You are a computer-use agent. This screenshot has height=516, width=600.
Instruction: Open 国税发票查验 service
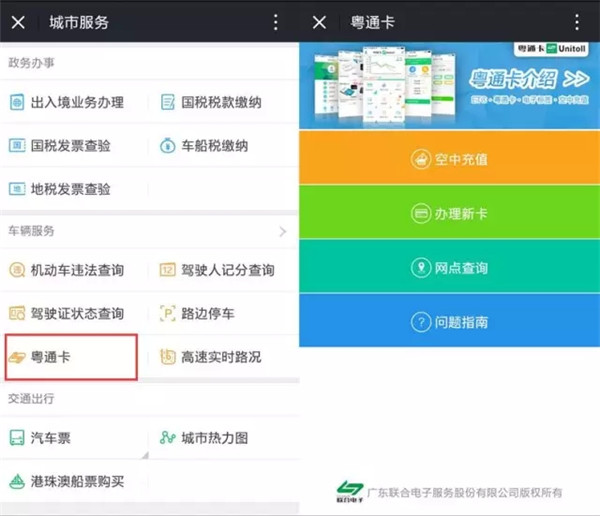point(74,145)
